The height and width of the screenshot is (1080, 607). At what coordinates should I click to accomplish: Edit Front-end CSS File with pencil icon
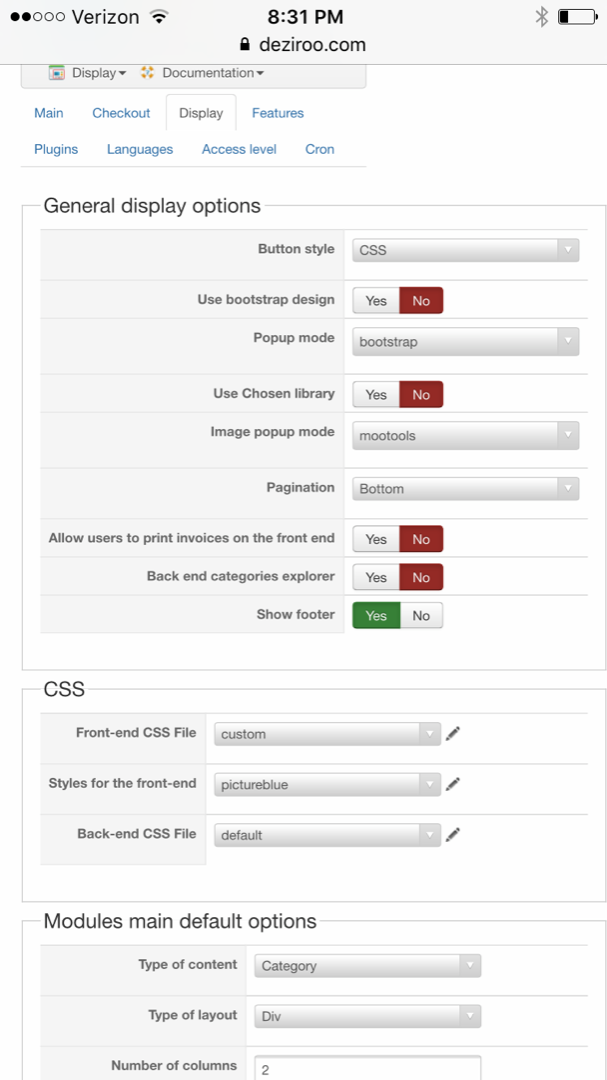(x=453, y=734)
